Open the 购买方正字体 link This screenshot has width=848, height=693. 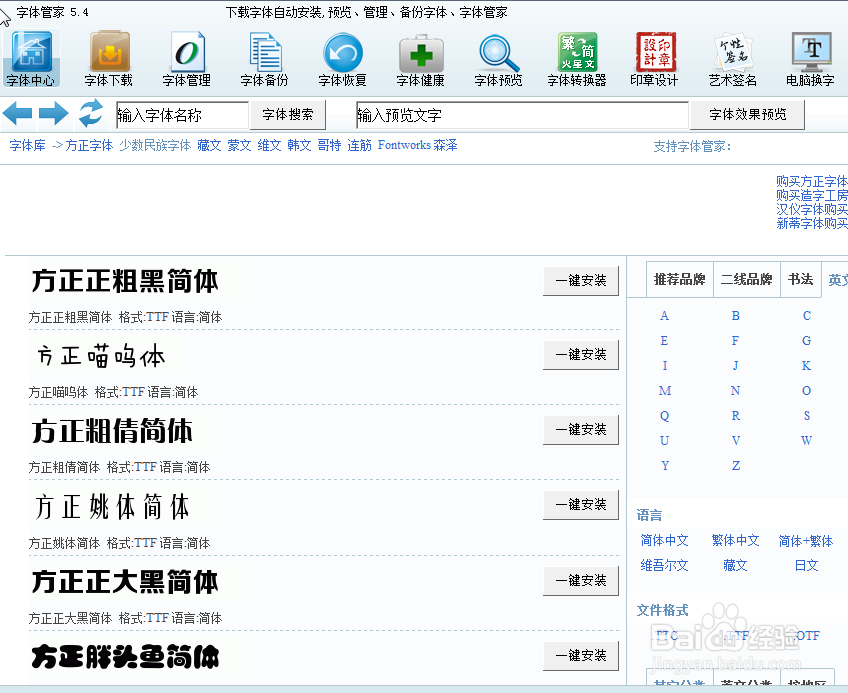(x=812, y=181)
